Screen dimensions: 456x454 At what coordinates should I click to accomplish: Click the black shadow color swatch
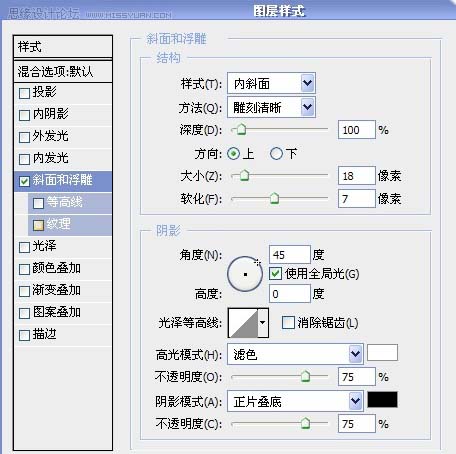point(382,400)
